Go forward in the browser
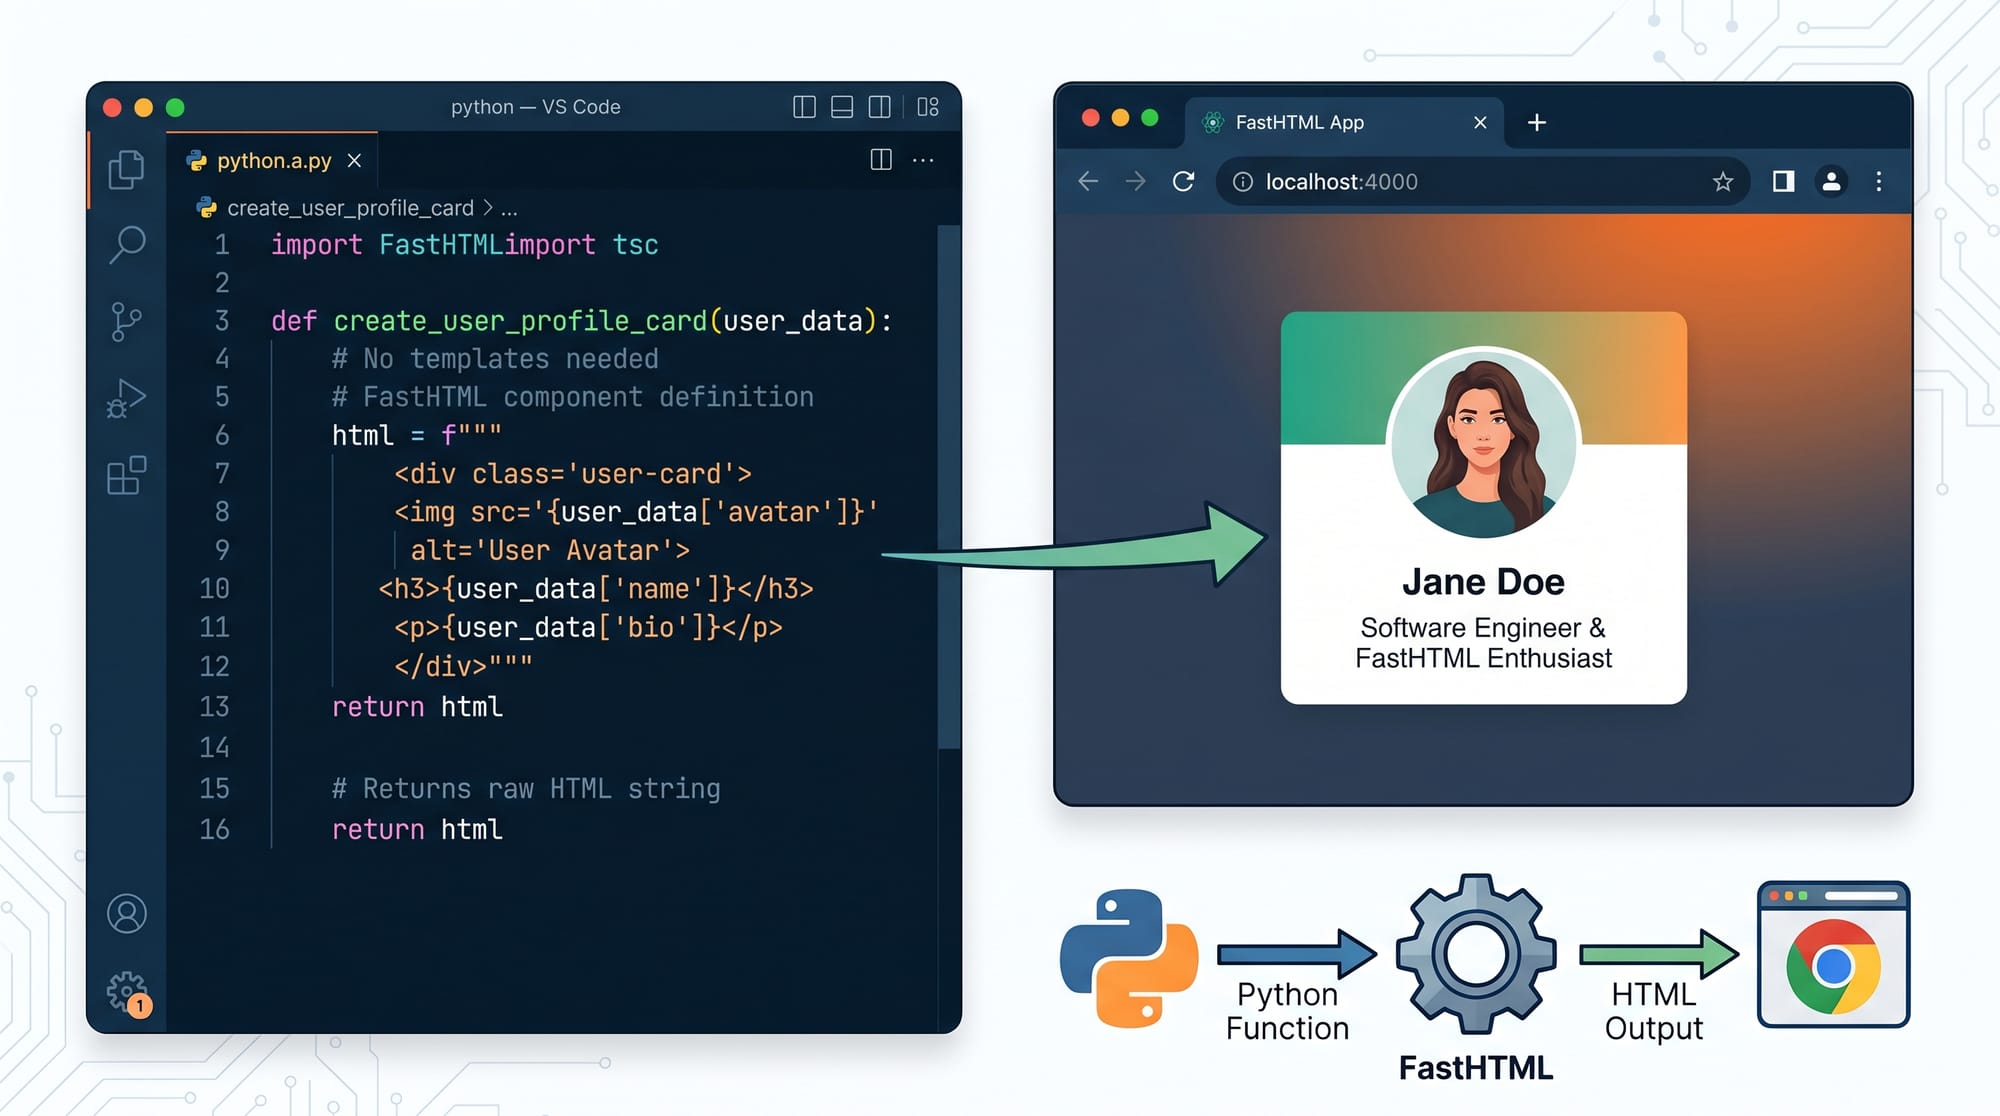Image resolution: width=2000 pixels, height=1116 pixels. [1135, 181]
